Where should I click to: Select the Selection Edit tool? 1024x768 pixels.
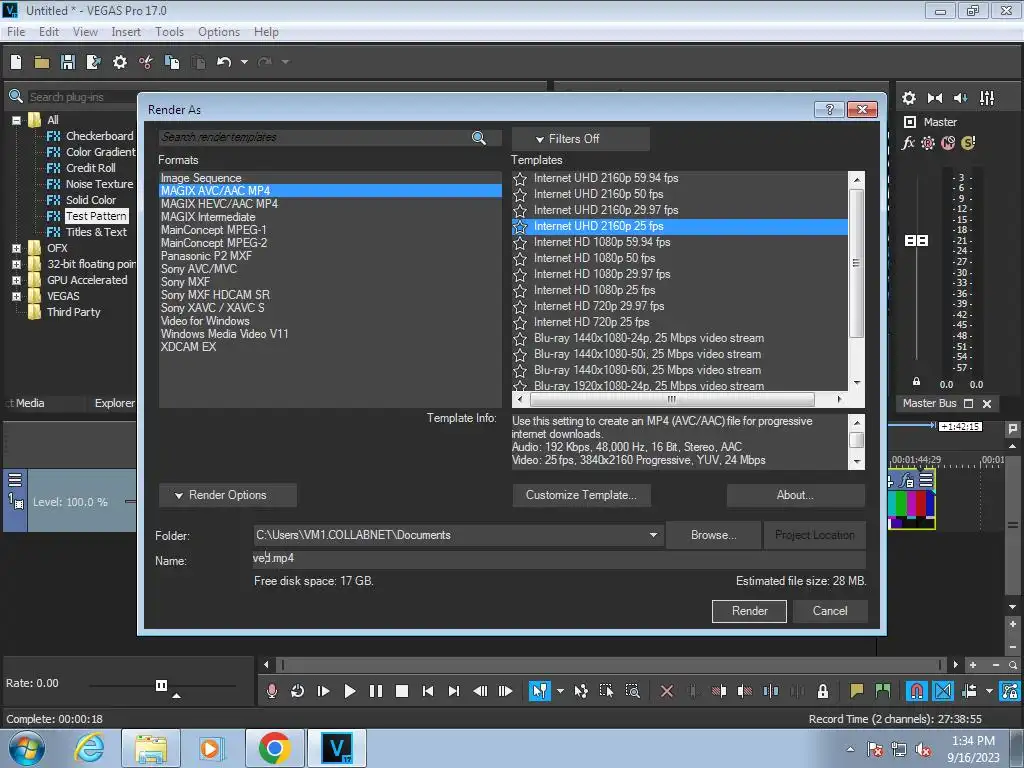point(606,691)
